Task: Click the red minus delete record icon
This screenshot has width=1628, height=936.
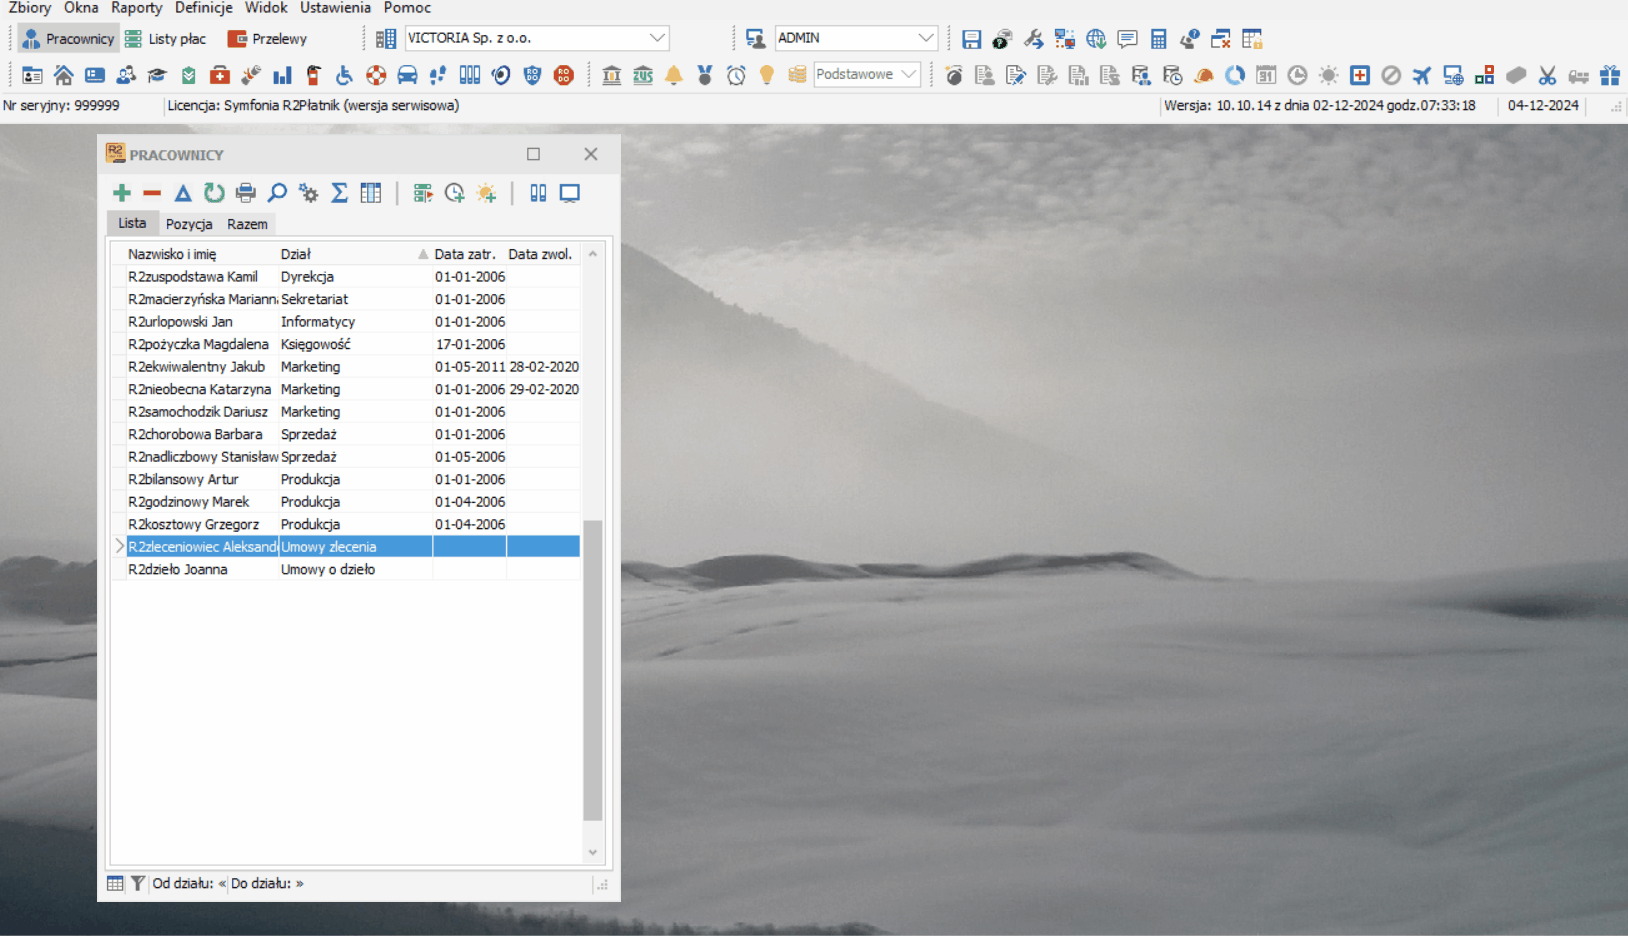Action: pos(152,193)
